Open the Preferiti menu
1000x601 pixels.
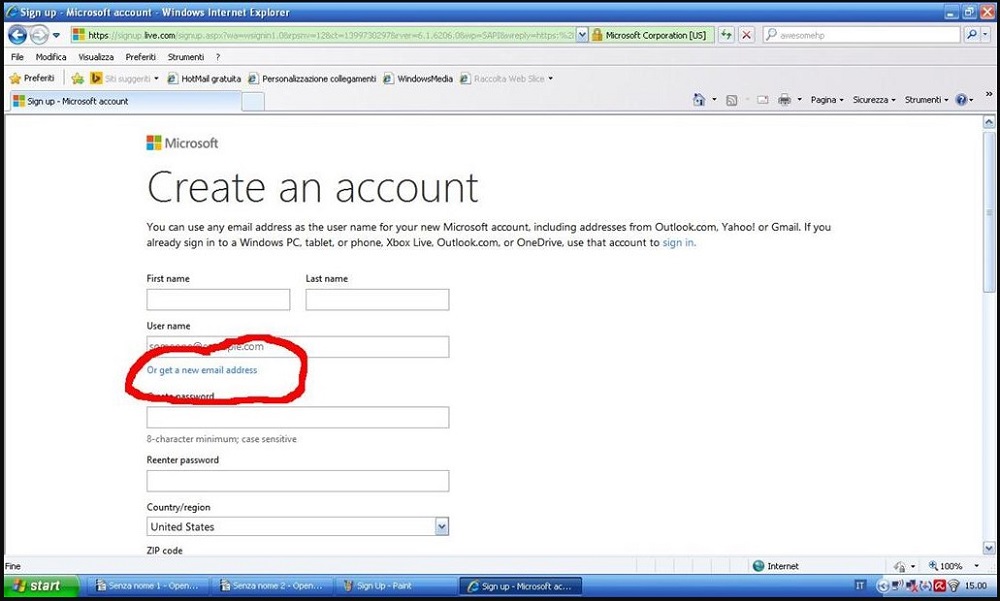[x=140, y=57]
